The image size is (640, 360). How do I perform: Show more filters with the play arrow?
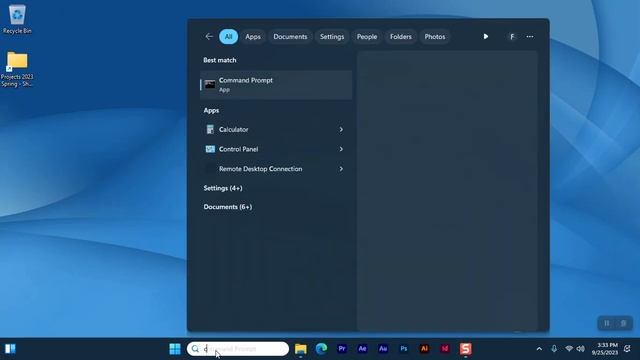(x=485, y=37)
